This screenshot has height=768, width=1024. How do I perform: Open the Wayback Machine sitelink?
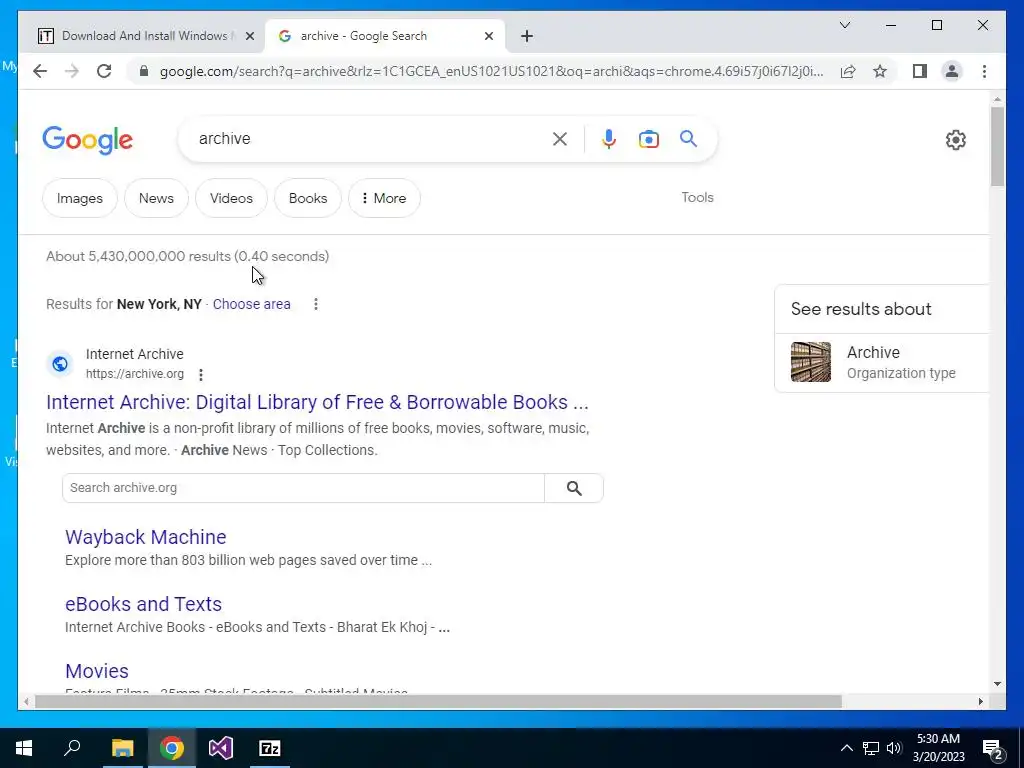click(x=146, y=537)
